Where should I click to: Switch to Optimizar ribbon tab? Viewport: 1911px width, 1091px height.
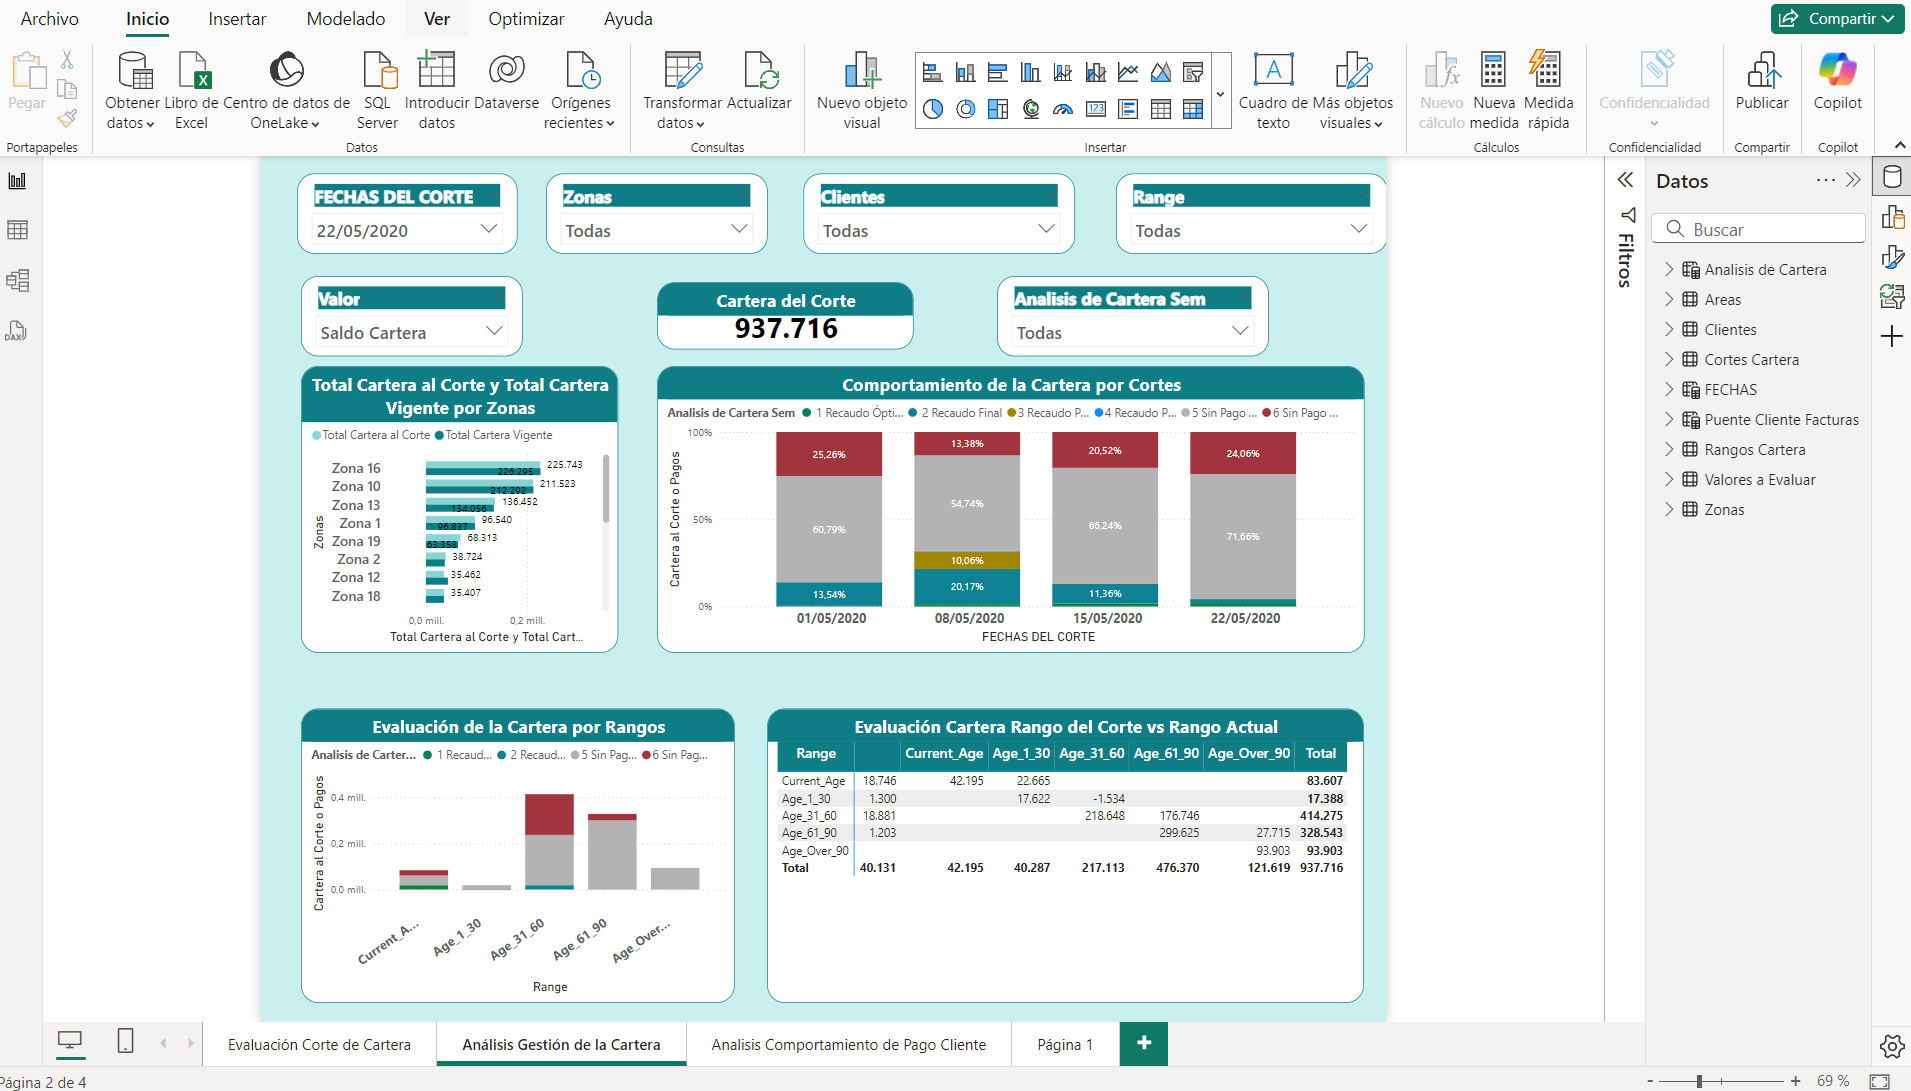pos(526,19)
